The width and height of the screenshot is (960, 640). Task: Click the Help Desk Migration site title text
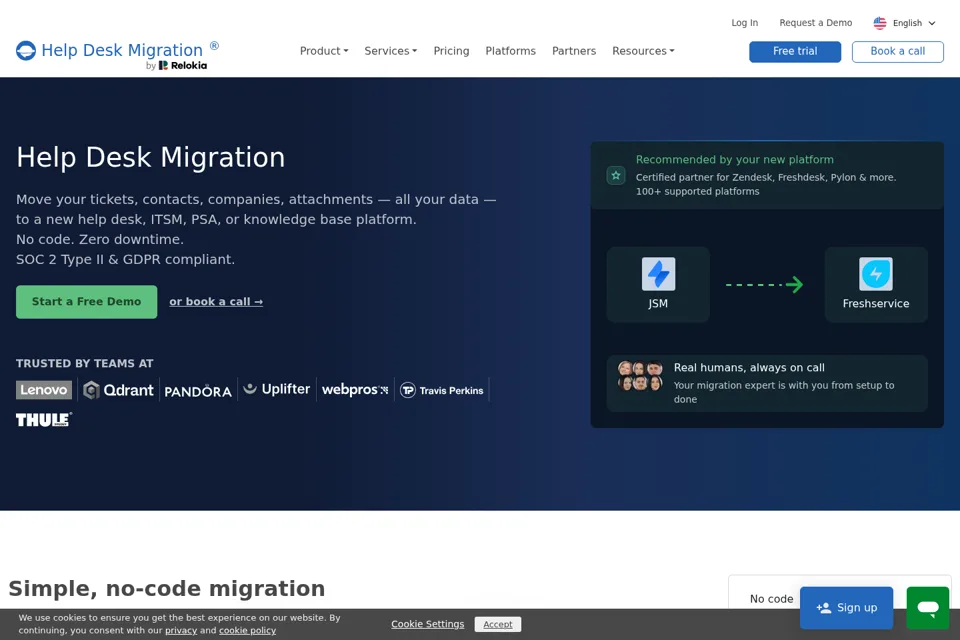tap(122, 50)
